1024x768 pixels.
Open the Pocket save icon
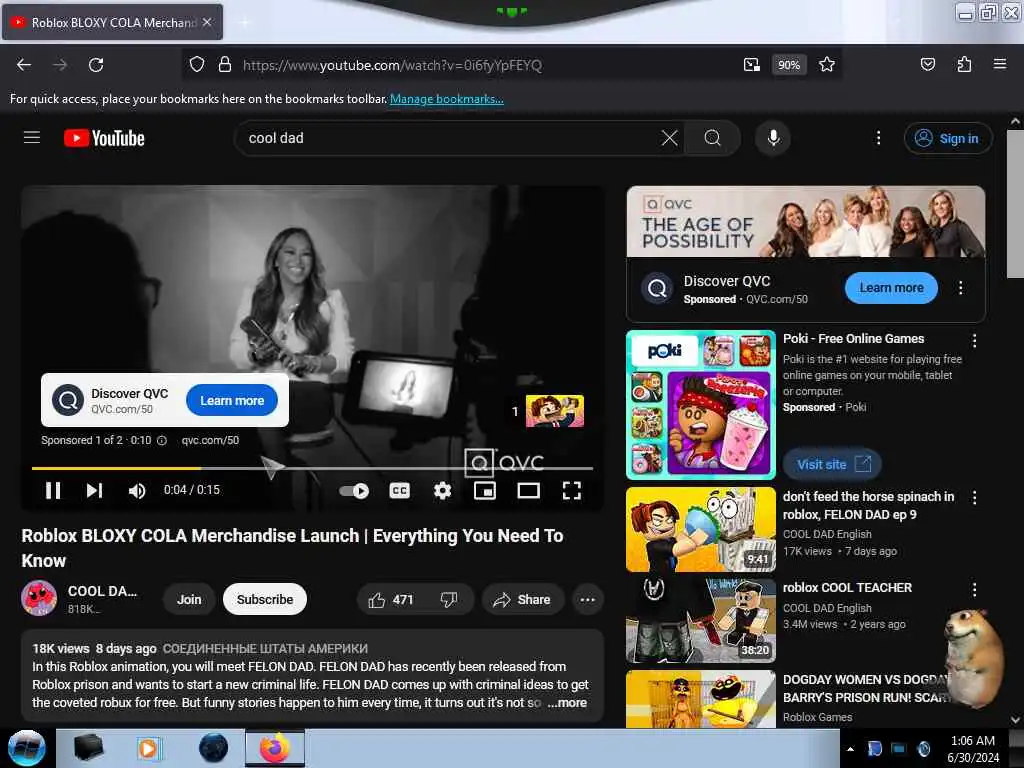[927, 64]
